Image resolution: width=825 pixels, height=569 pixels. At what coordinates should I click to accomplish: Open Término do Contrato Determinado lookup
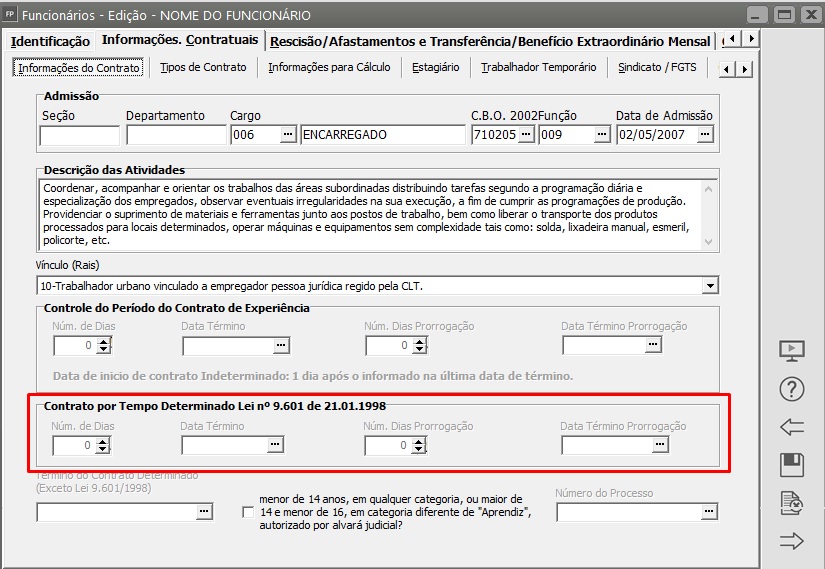point(204,512)
